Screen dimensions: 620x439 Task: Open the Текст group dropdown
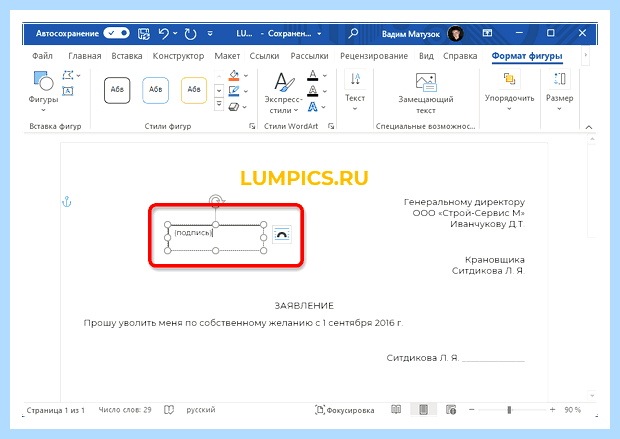pyautogui.click(x=355, y=91)
